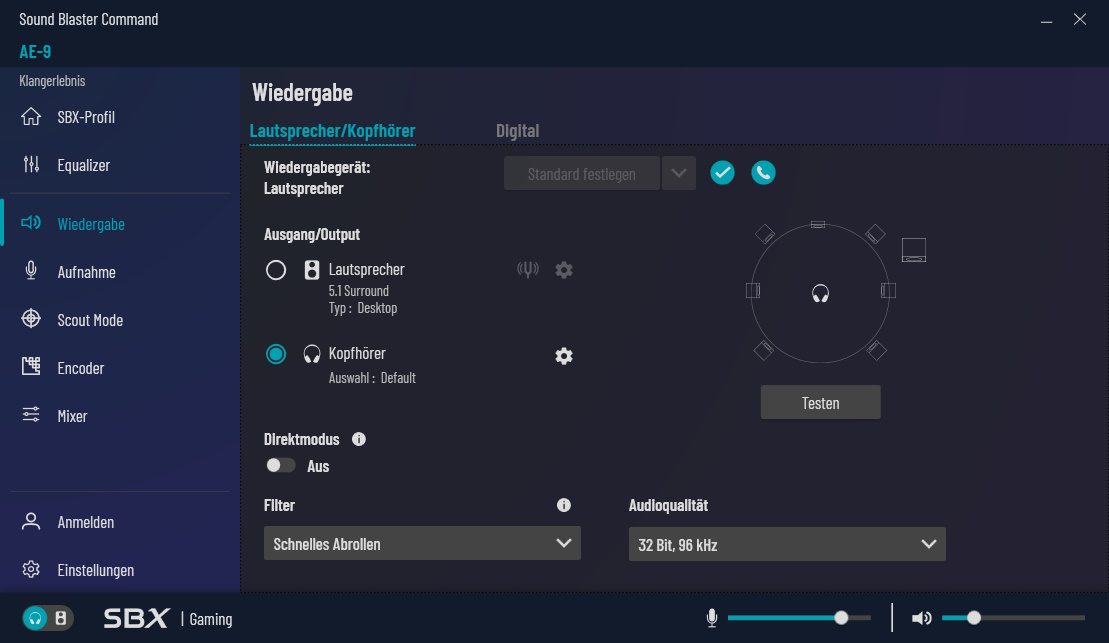1109x643 pixels.
Task: Click the Anmelden user icon
Action: (x=31, y=521)
